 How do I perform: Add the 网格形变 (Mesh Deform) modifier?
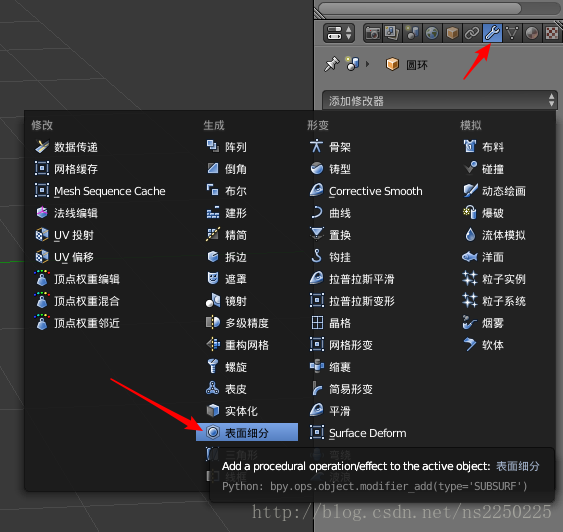(341, 345)
